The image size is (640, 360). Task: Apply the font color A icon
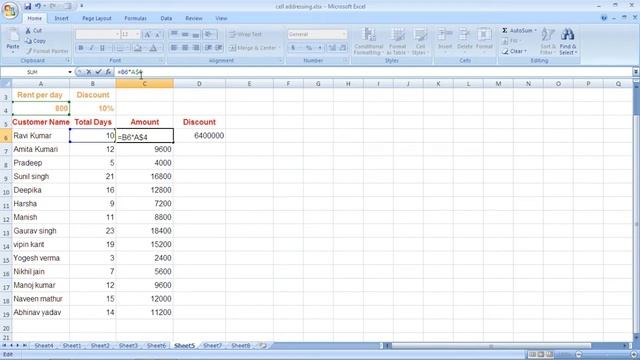point(153,48)
